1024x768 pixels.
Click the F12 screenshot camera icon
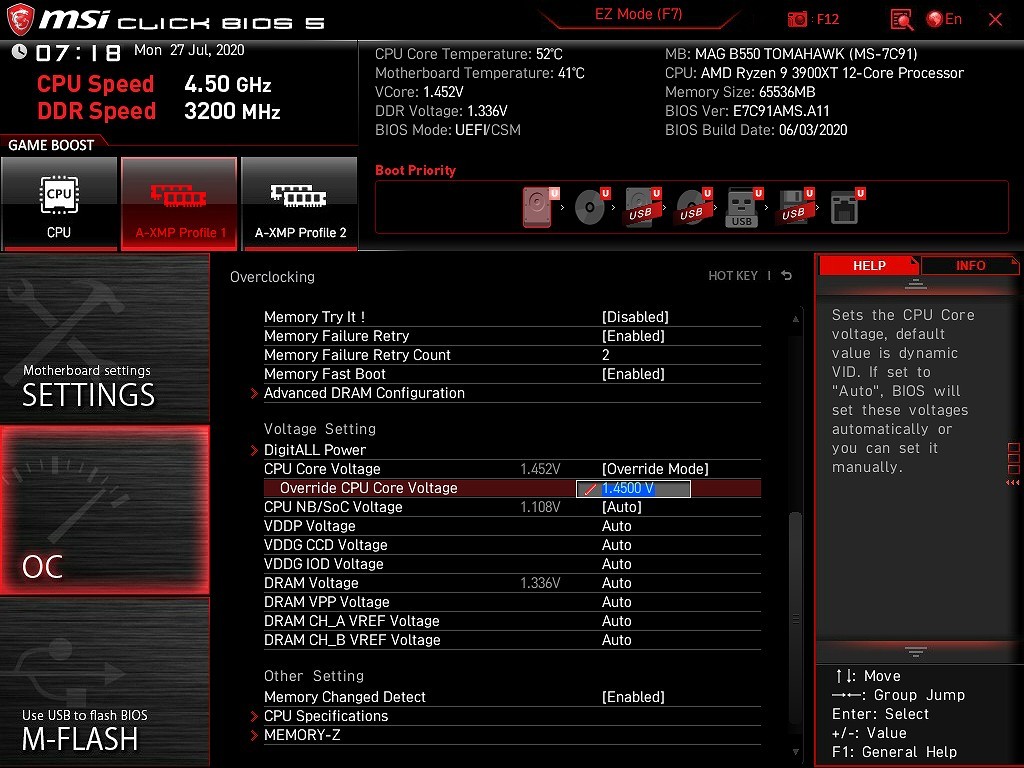click(x=797, y=19)
